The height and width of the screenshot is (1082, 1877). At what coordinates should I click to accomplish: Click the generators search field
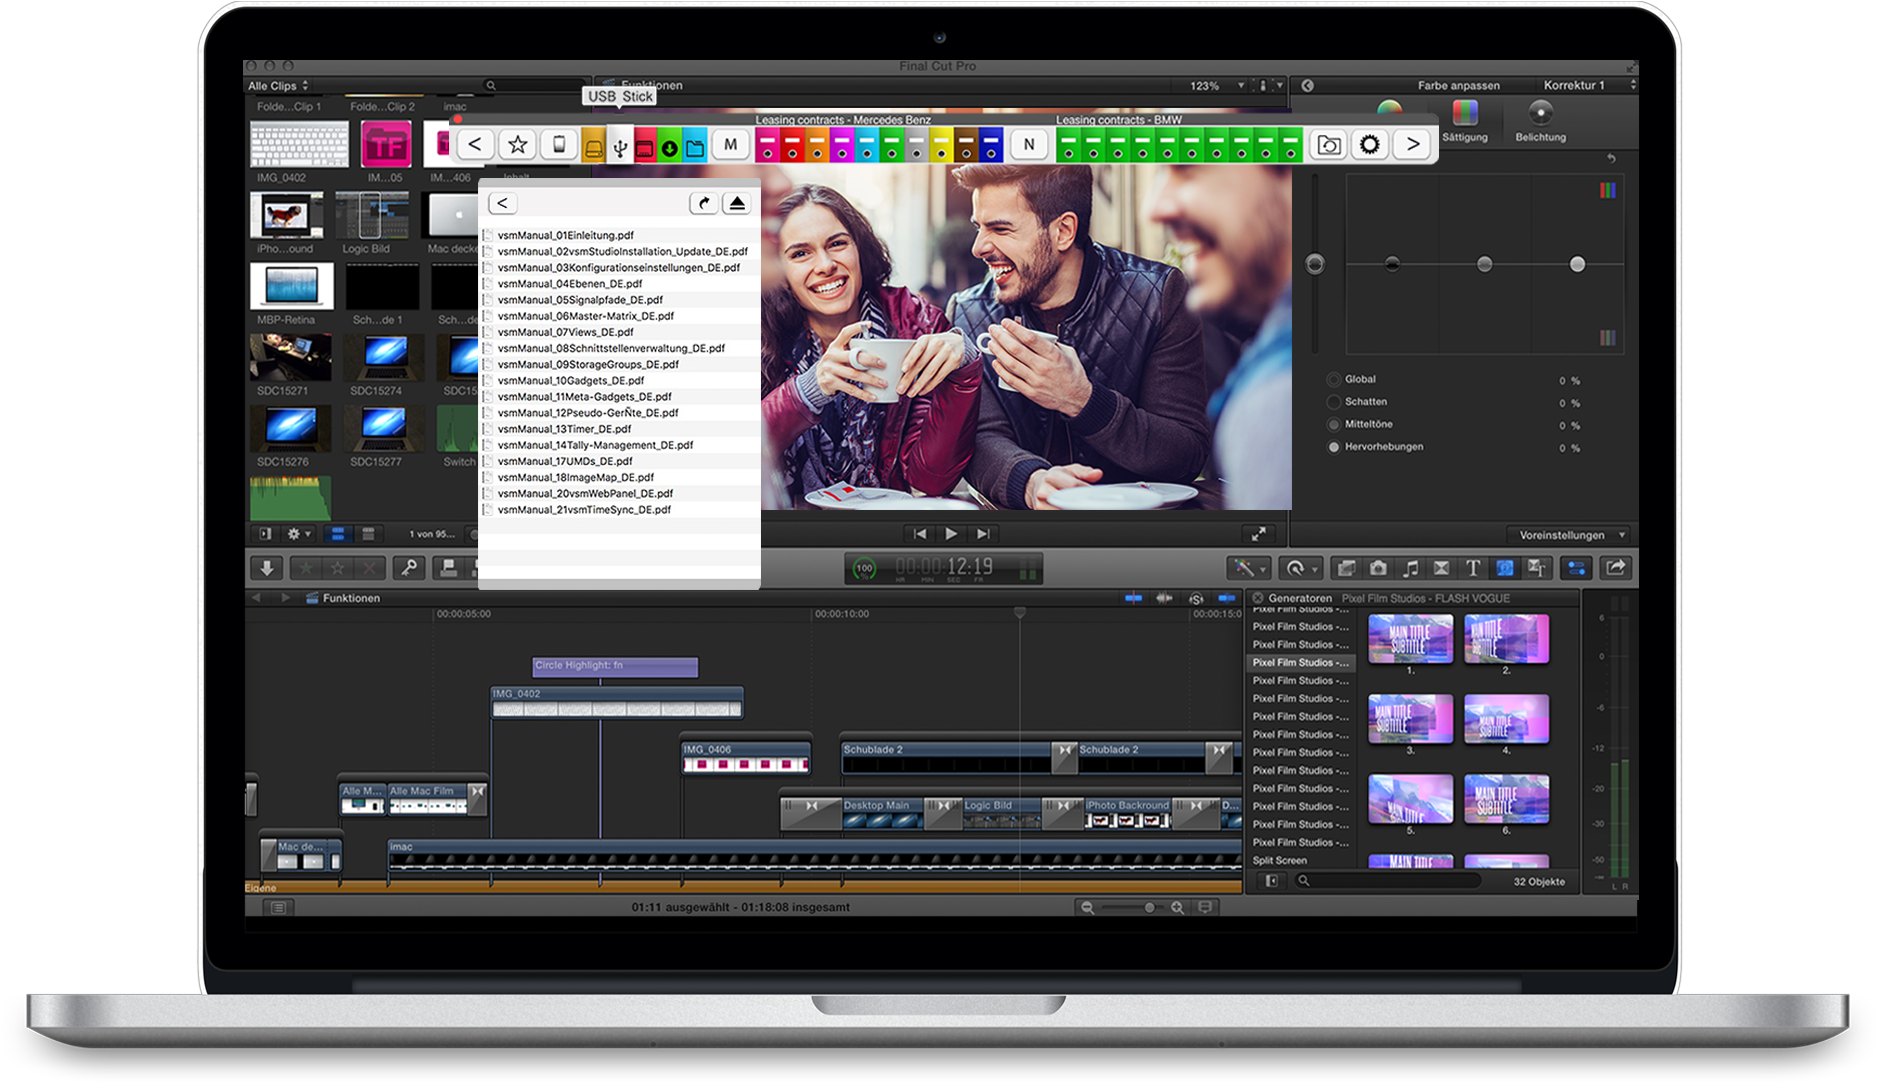(1390, 881)
